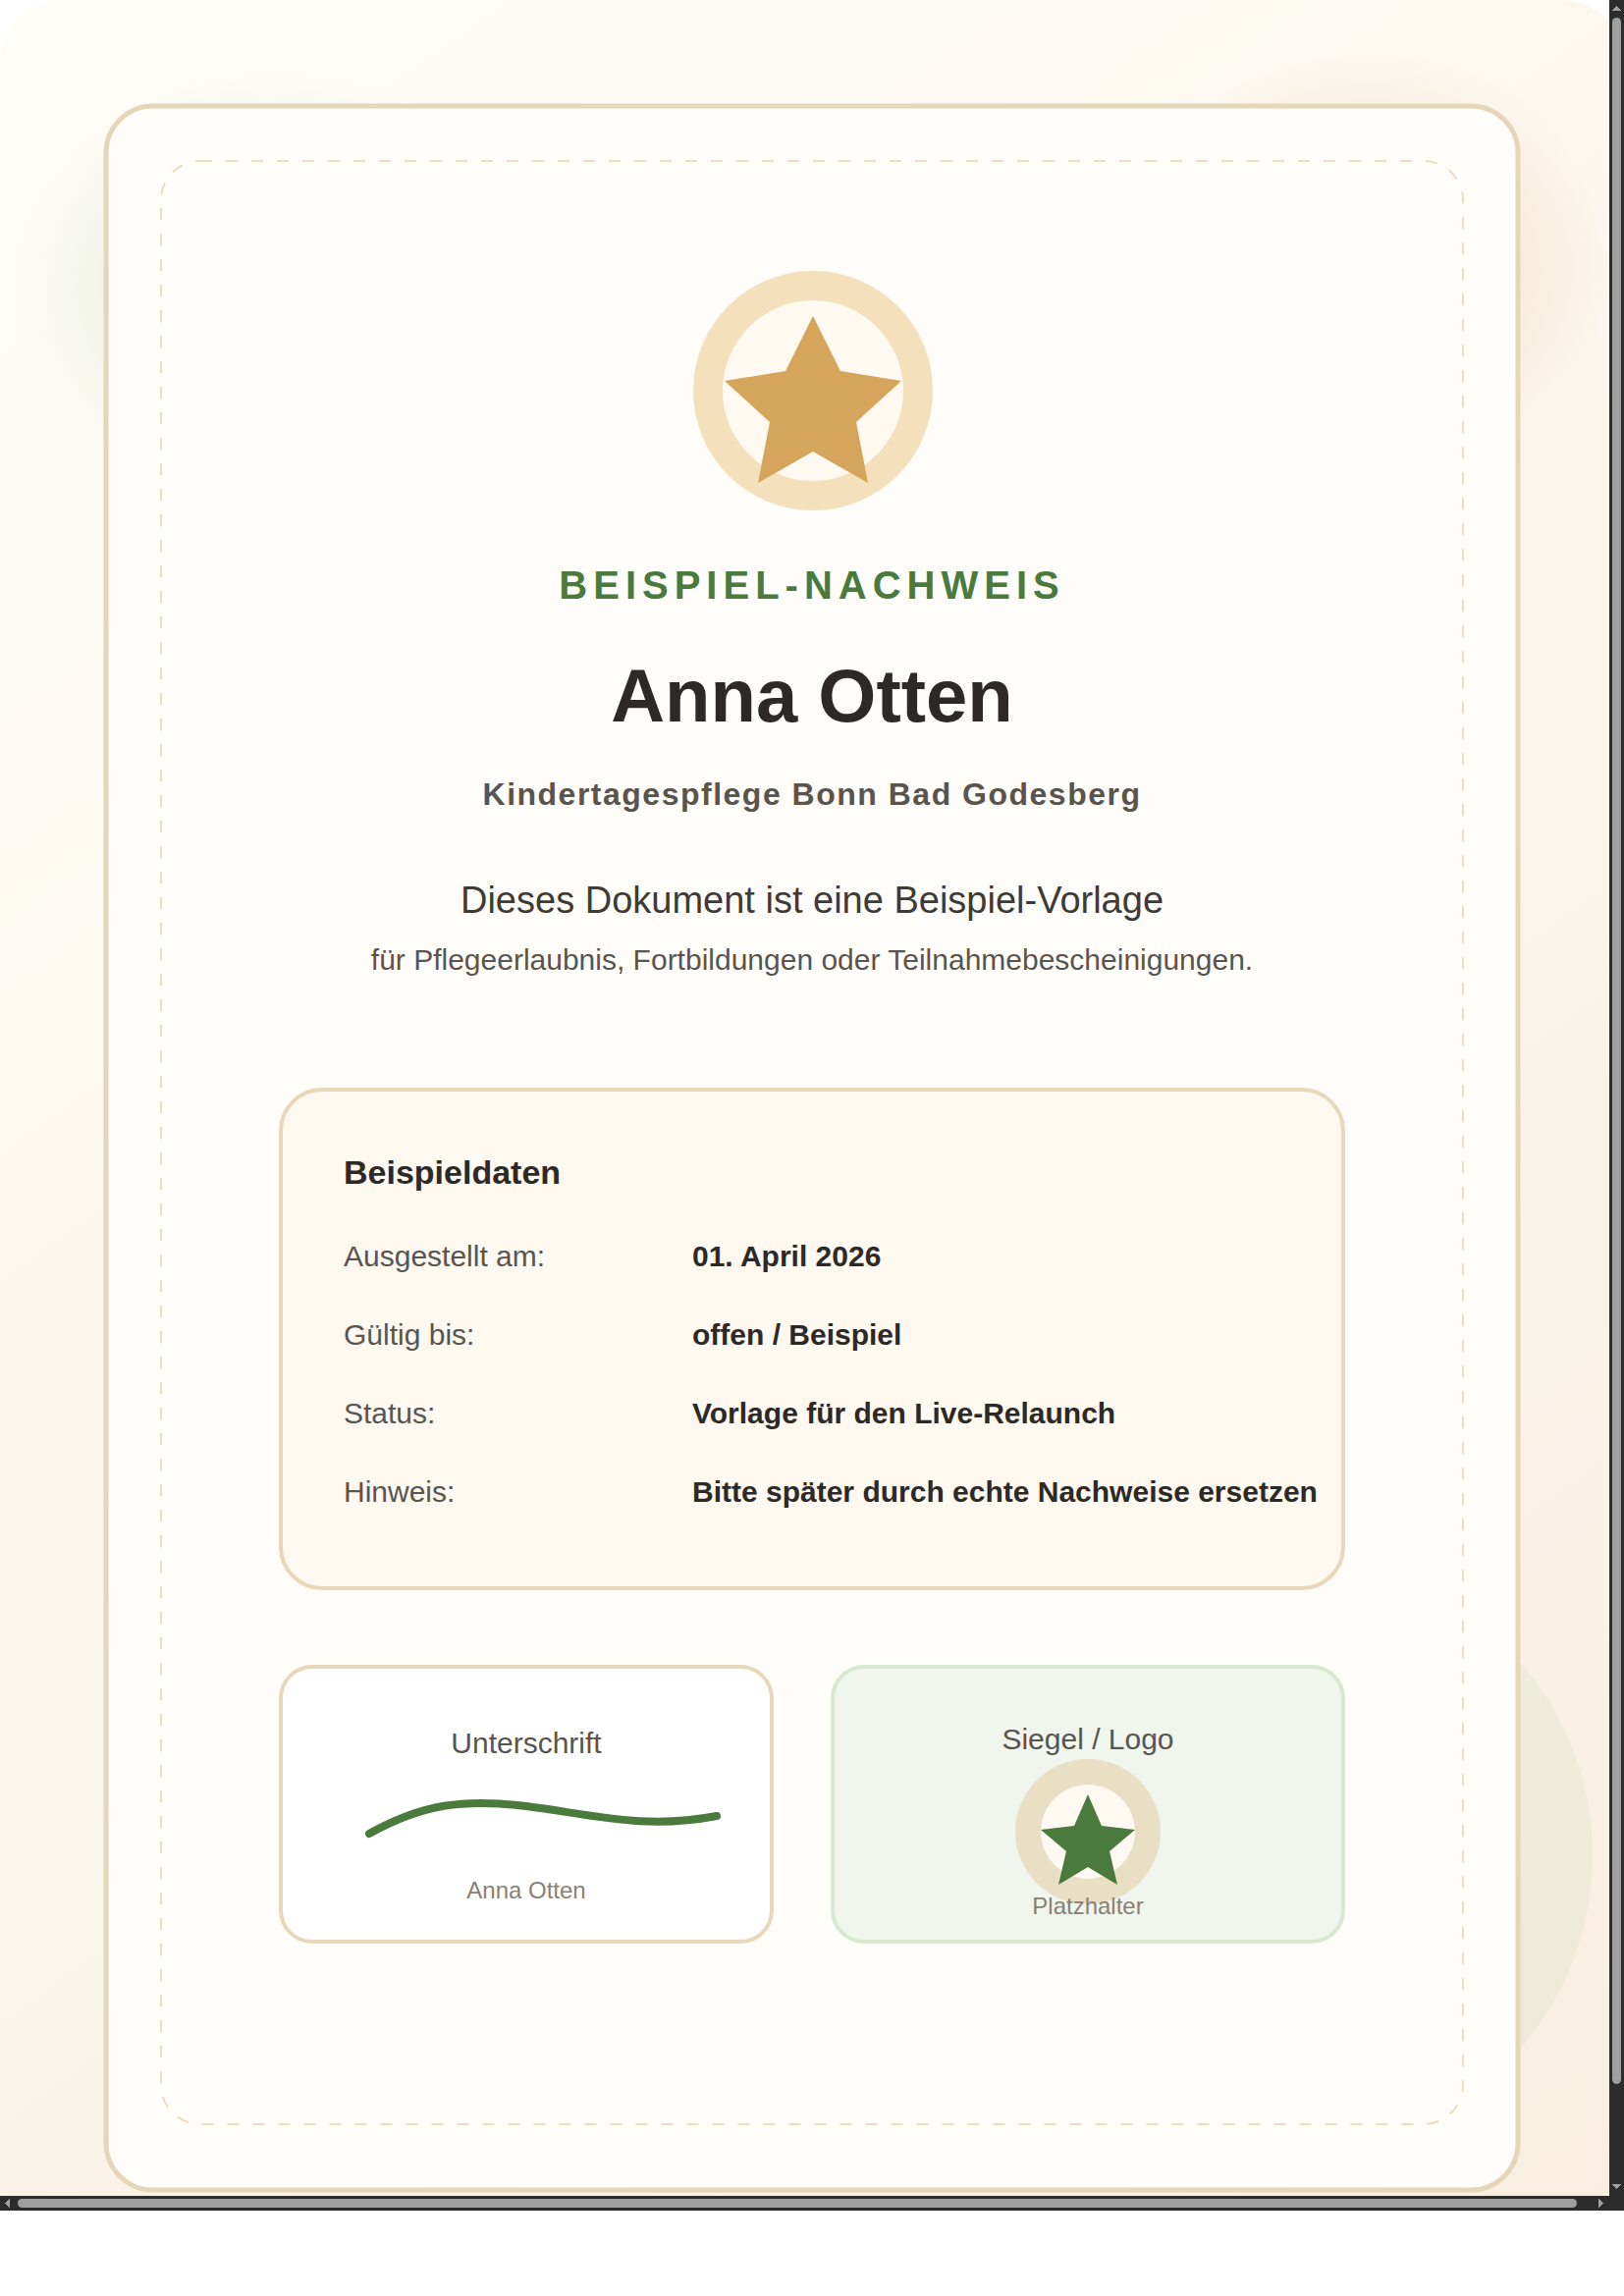Image resolution: width=1624 pixels, height=2296 pixels.
Task: Select the date 01. April 2026
Action: click(x=786, y=1256)
